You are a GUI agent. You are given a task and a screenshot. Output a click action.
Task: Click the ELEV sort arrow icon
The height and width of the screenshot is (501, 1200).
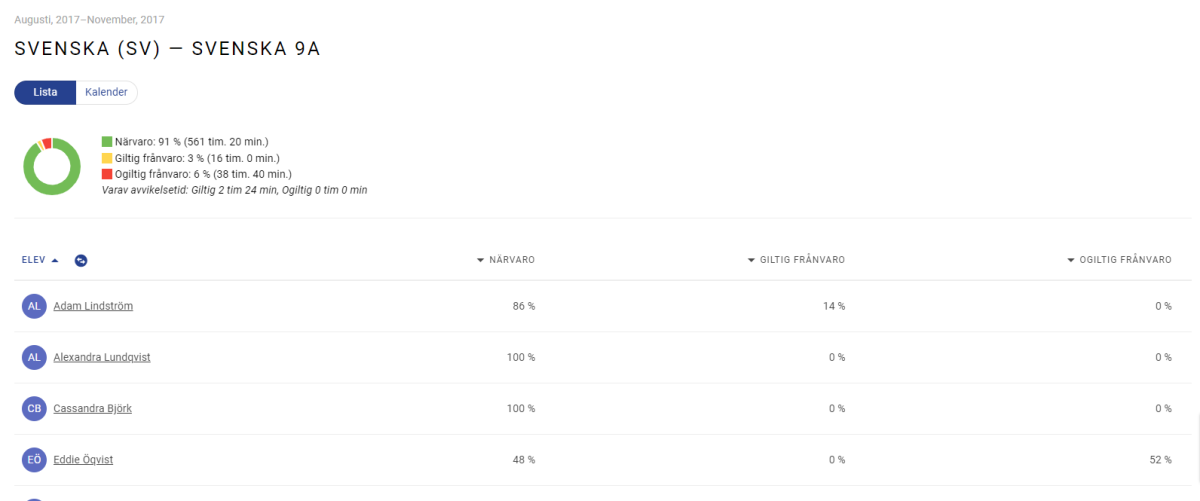[55, 260]
